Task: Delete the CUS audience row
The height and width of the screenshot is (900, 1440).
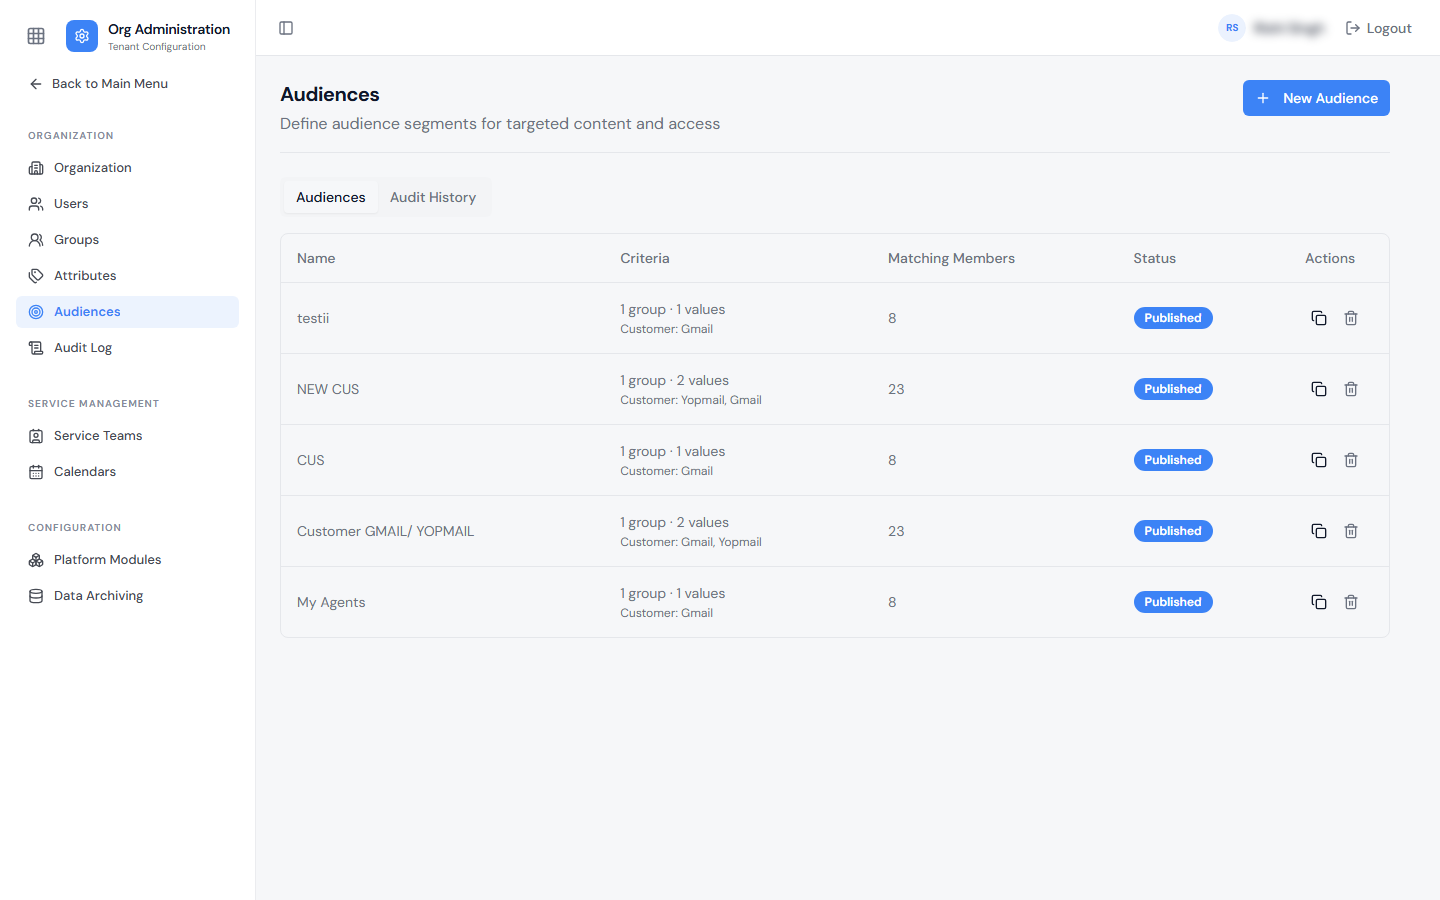Action: click(x=1351, y=460)
